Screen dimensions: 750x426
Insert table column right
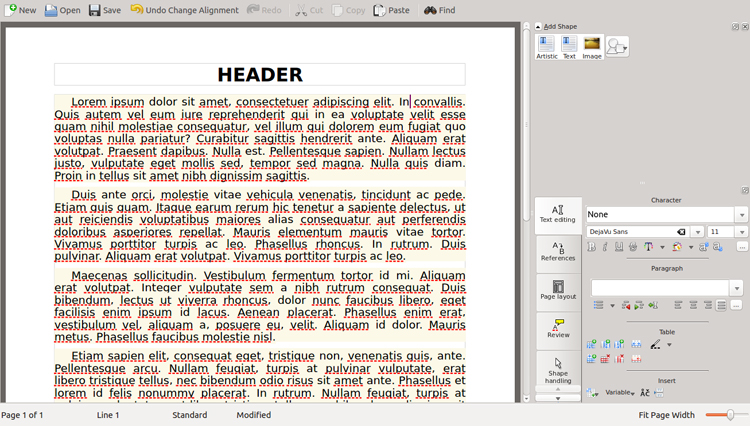pos(619,344)
